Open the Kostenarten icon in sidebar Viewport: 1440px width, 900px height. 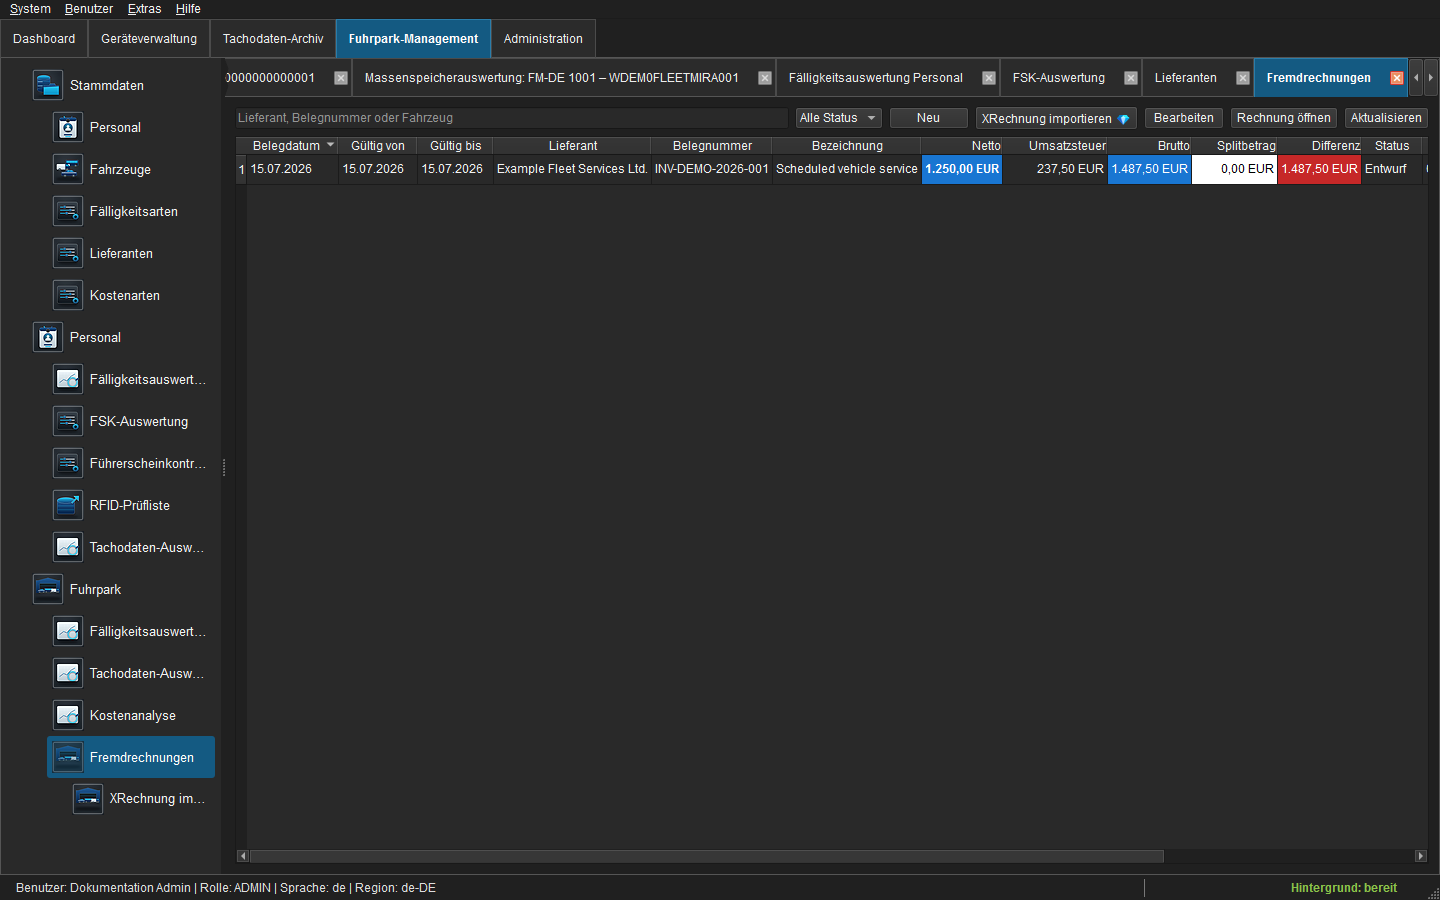68,295
